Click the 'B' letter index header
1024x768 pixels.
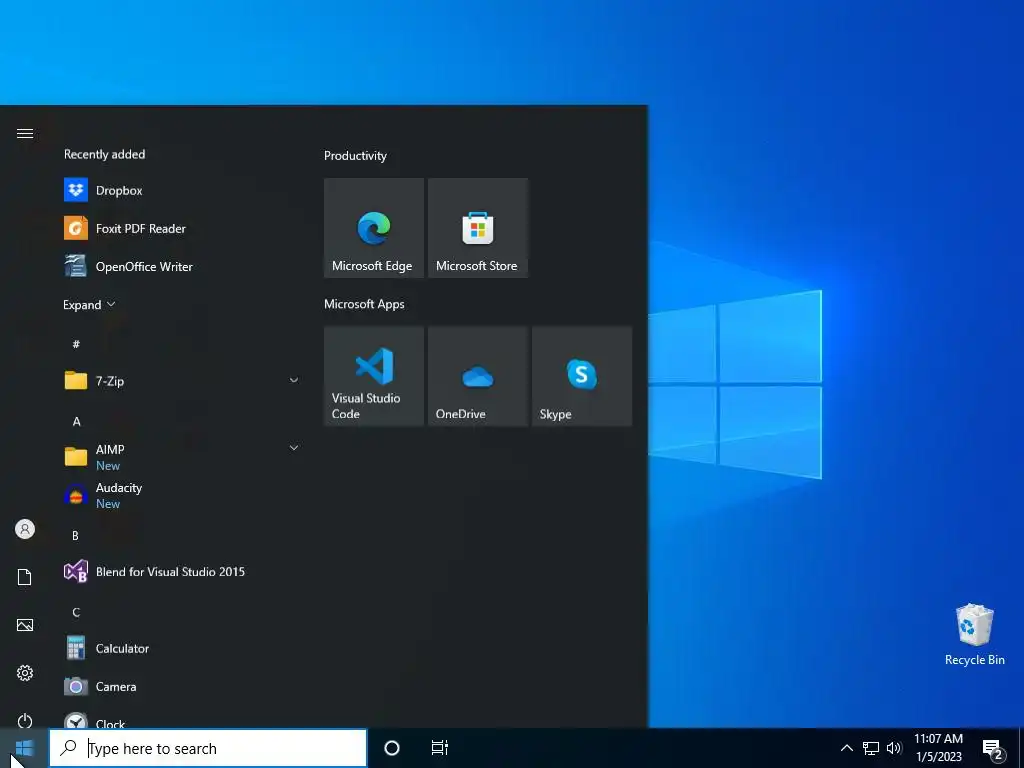(76, 536)
